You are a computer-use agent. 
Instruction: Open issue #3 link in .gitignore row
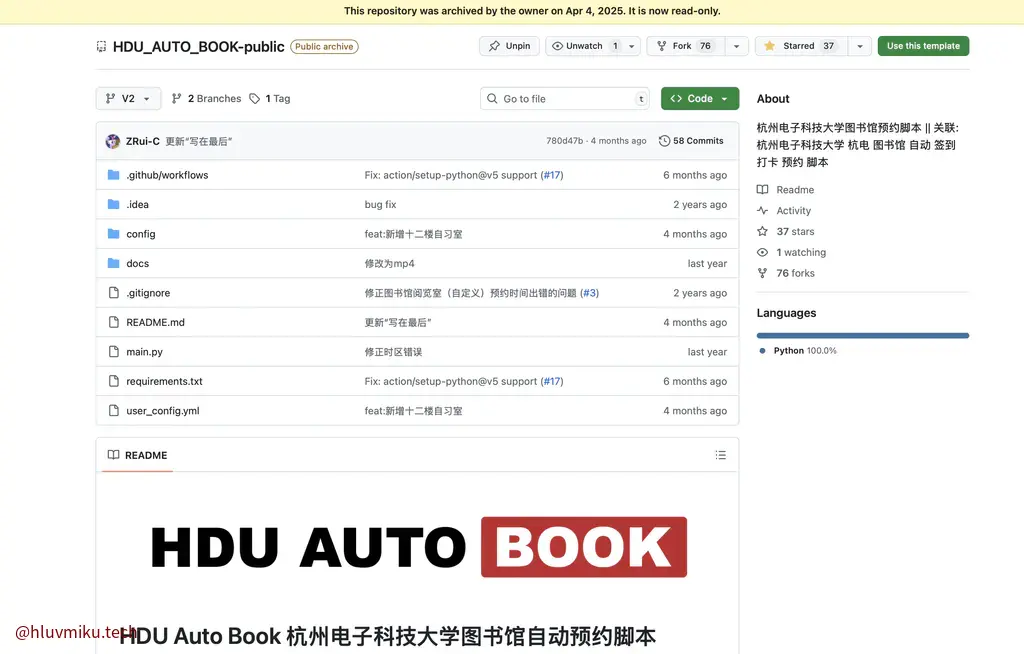pos(590,293)
